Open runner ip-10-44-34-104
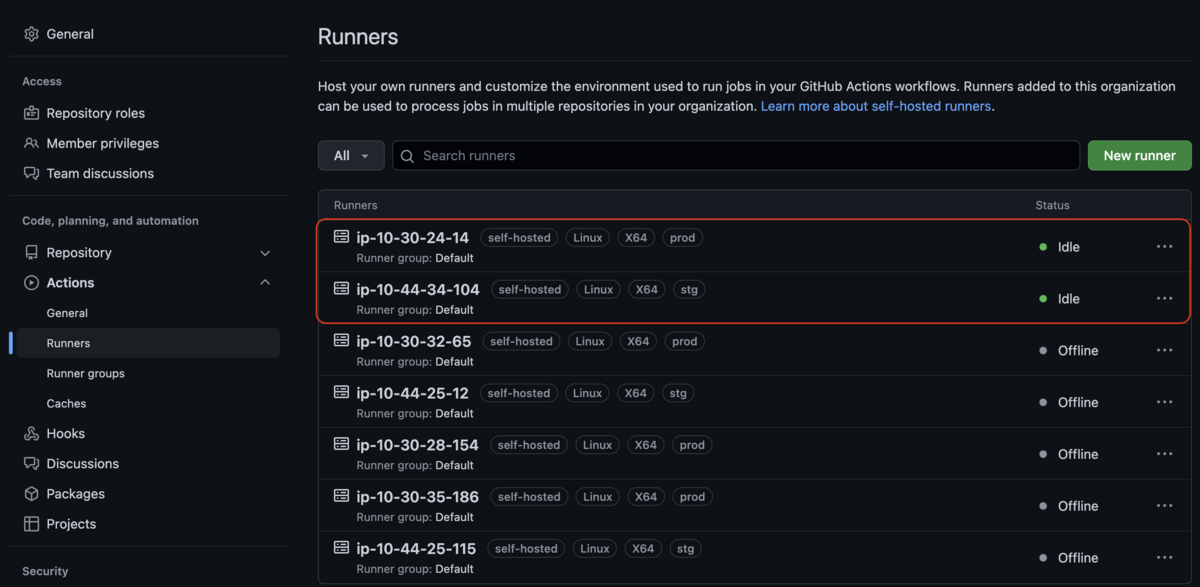 click(418, 290)
